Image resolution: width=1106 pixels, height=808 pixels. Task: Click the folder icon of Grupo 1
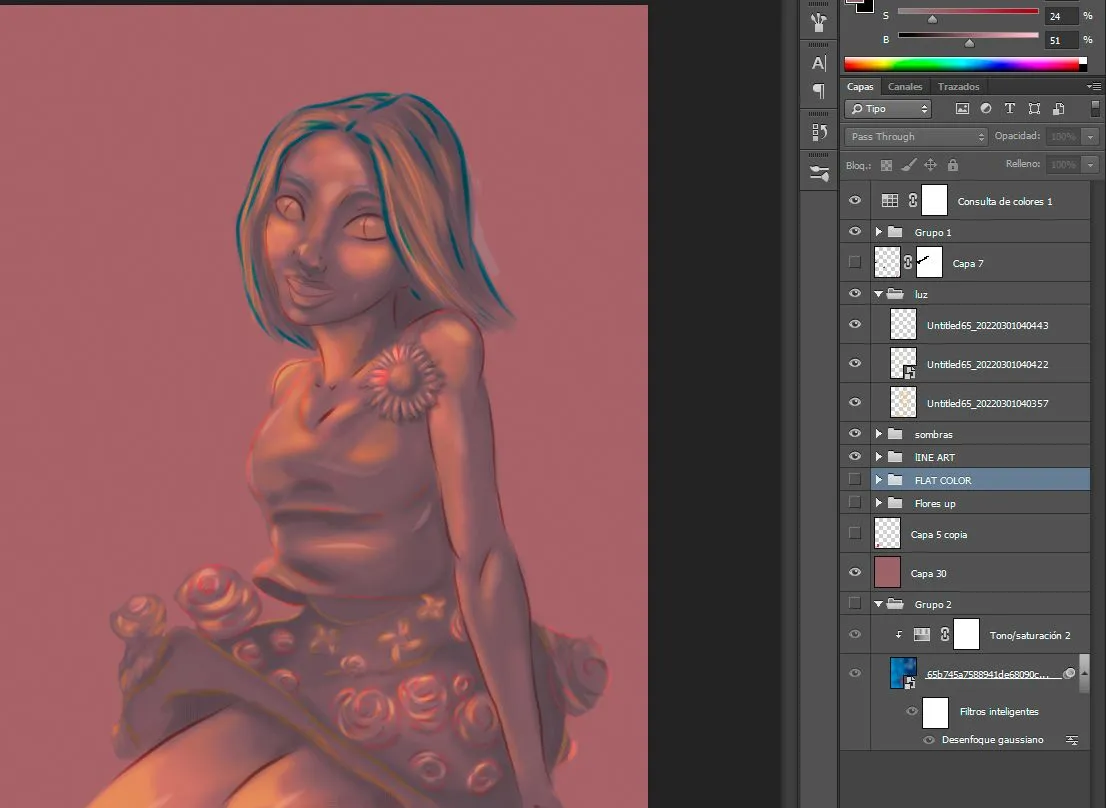click(895, 232)
